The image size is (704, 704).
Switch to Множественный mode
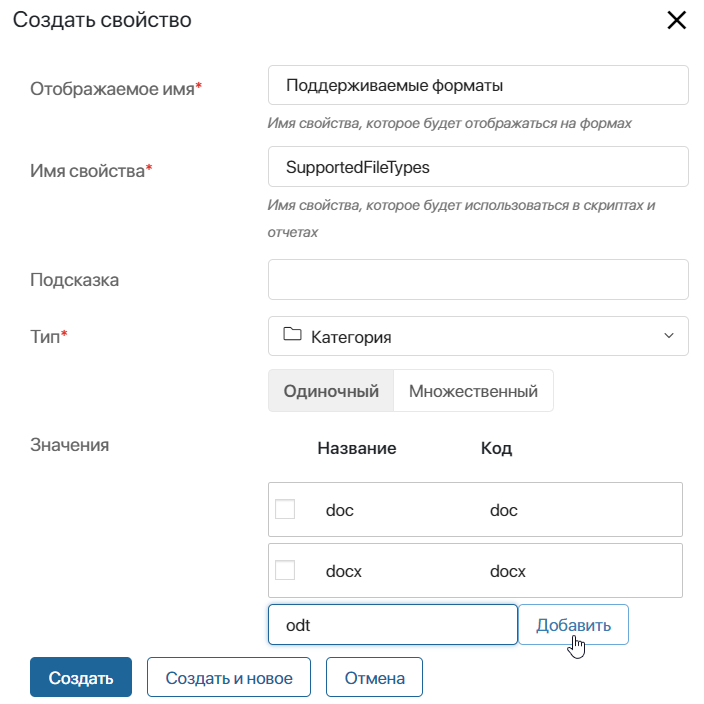[x=473, y=391]
